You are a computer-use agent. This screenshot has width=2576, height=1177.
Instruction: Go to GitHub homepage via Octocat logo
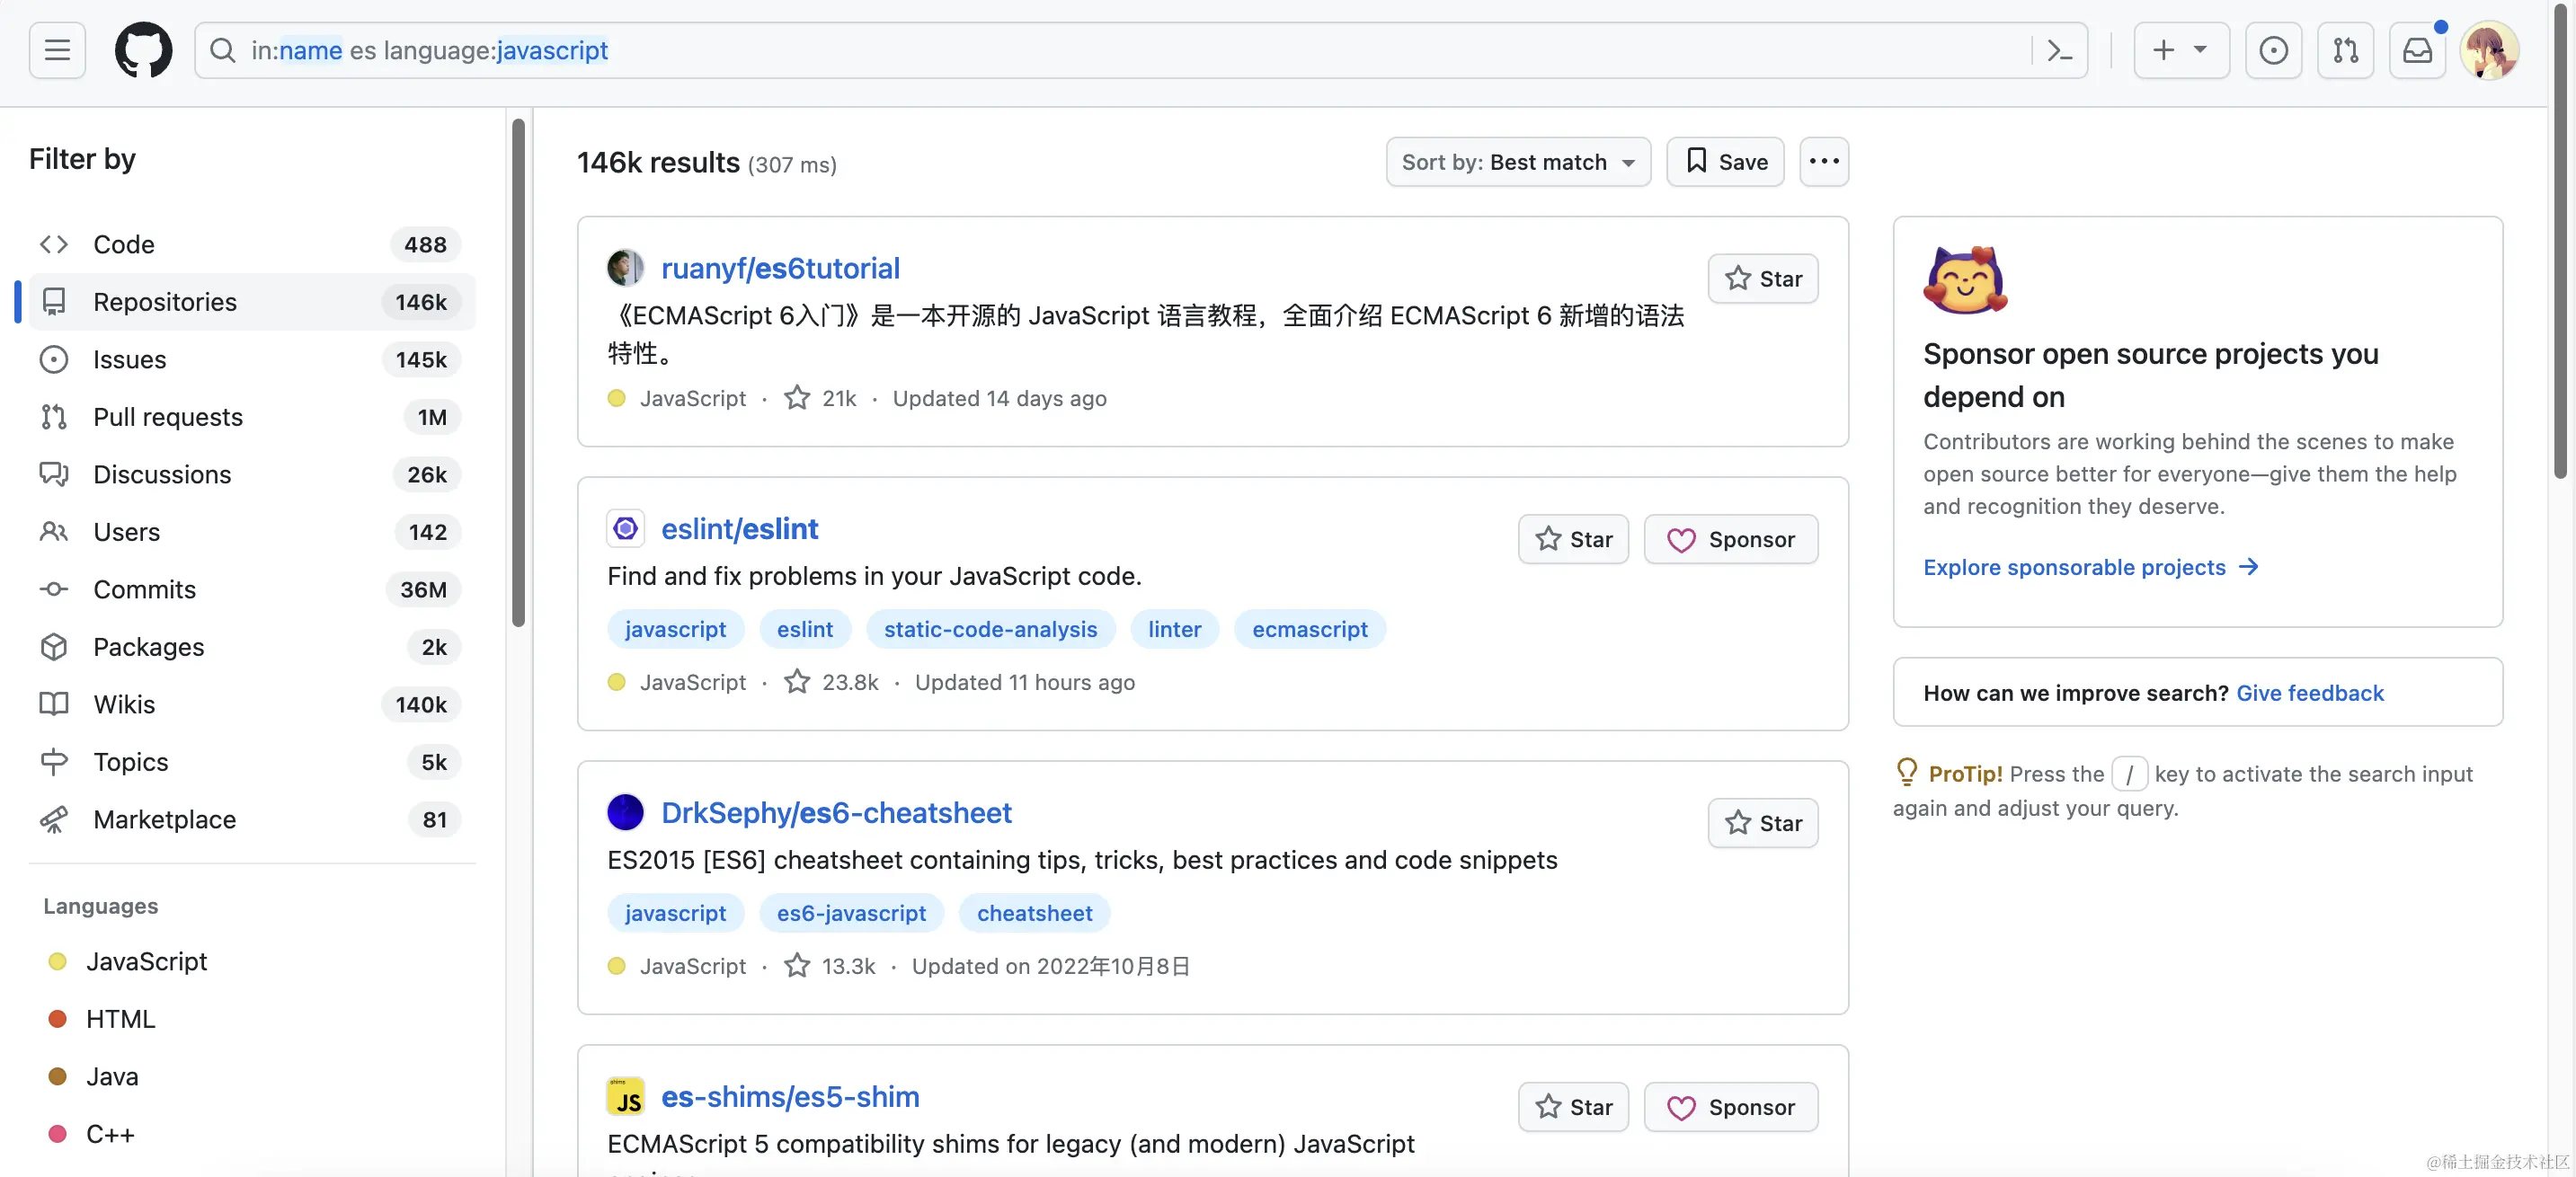tap(143, 50)
